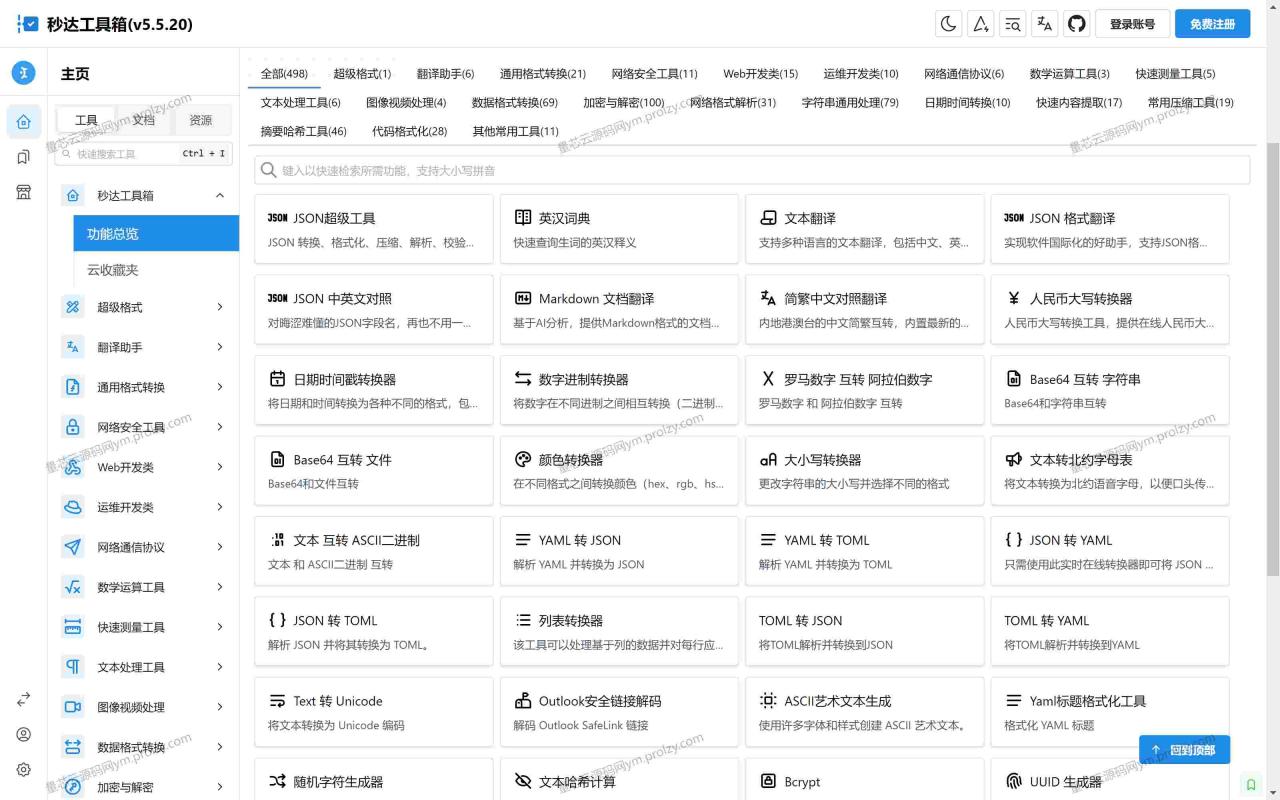Click the 英汉词典 book icon
1280x800 pixels.
522,218
